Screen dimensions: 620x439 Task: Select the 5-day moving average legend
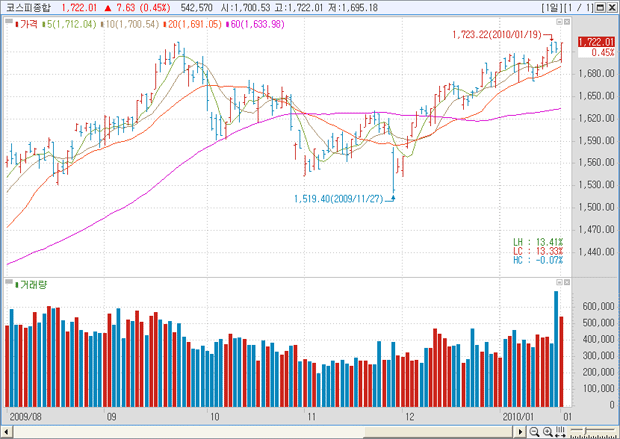coord(69,25)
